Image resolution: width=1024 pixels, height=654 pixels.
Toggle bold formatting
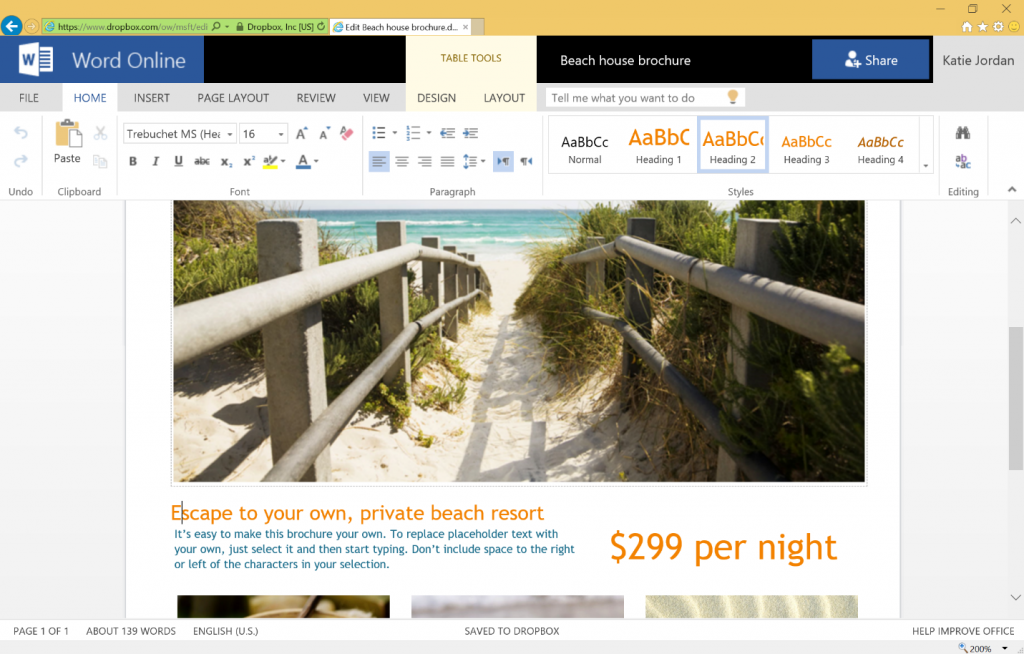[x=133, y=161]
